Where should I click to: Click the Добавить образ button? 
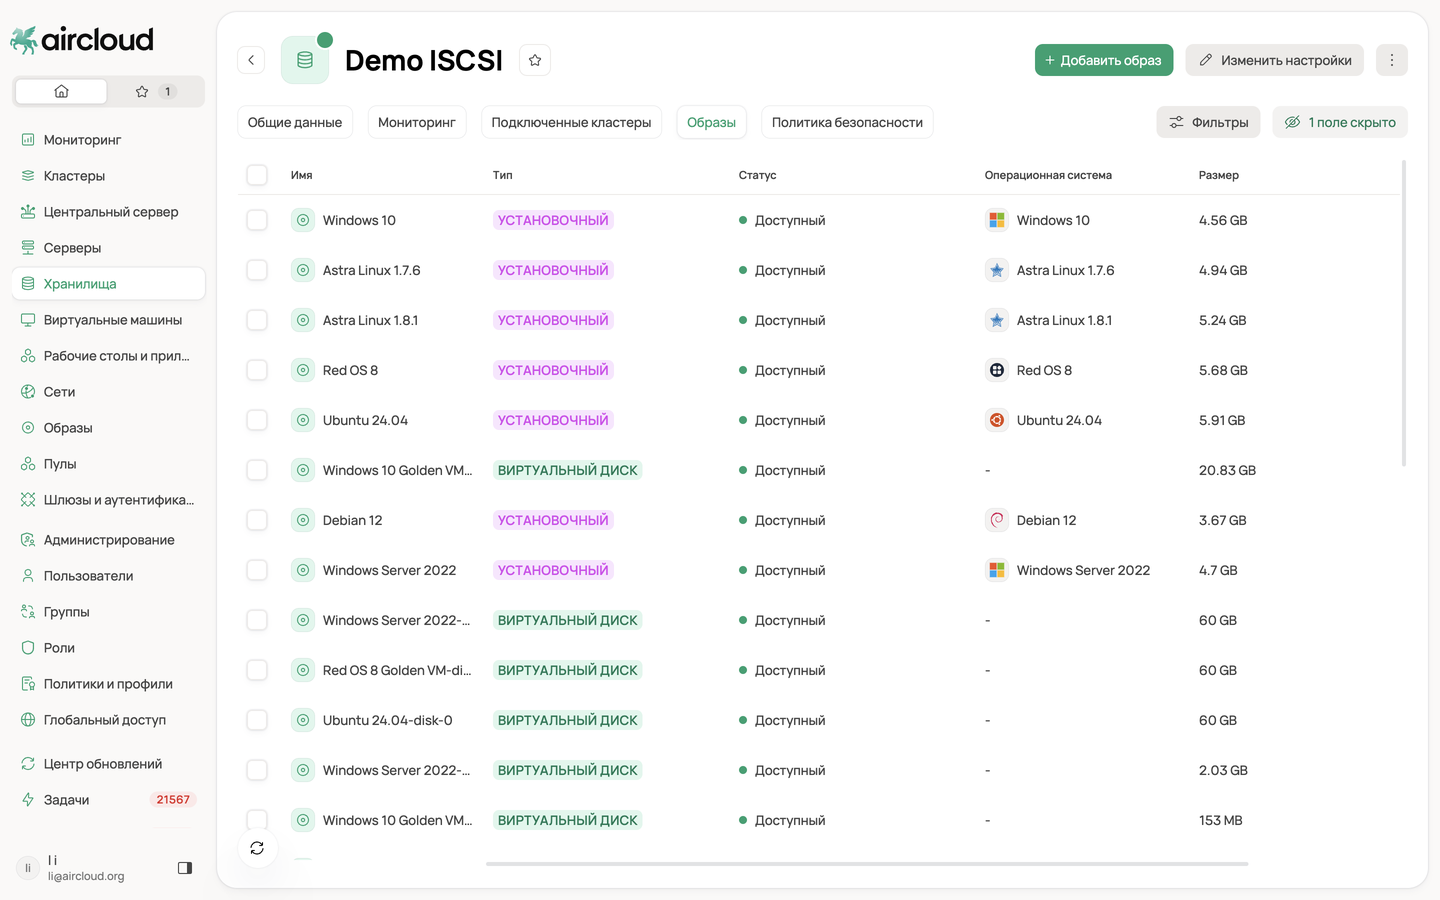point(1104,60)
